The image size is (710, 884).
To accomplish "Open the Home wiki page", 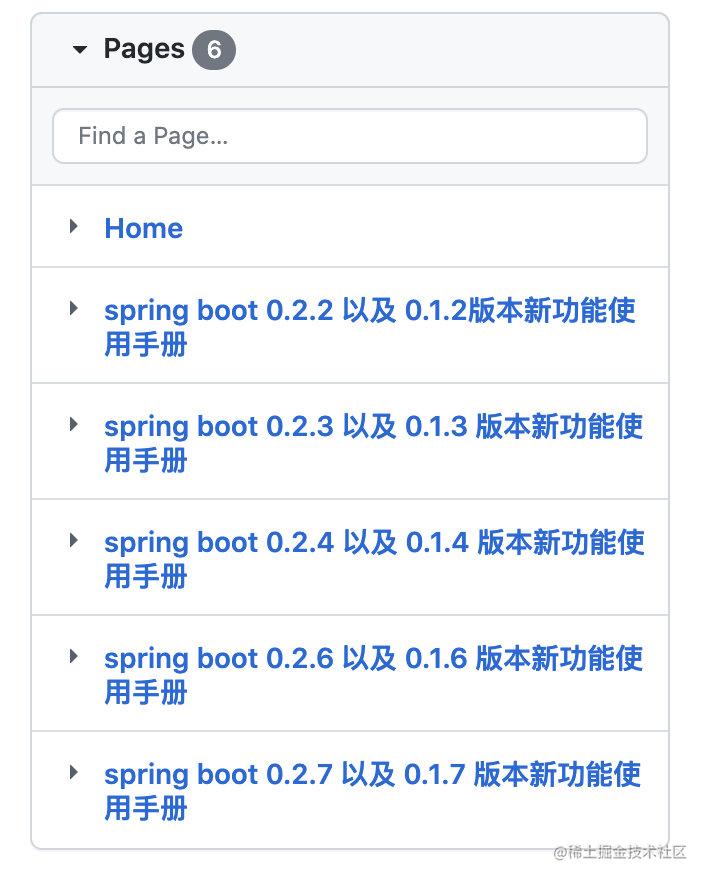I will click(x=143, y=228).
